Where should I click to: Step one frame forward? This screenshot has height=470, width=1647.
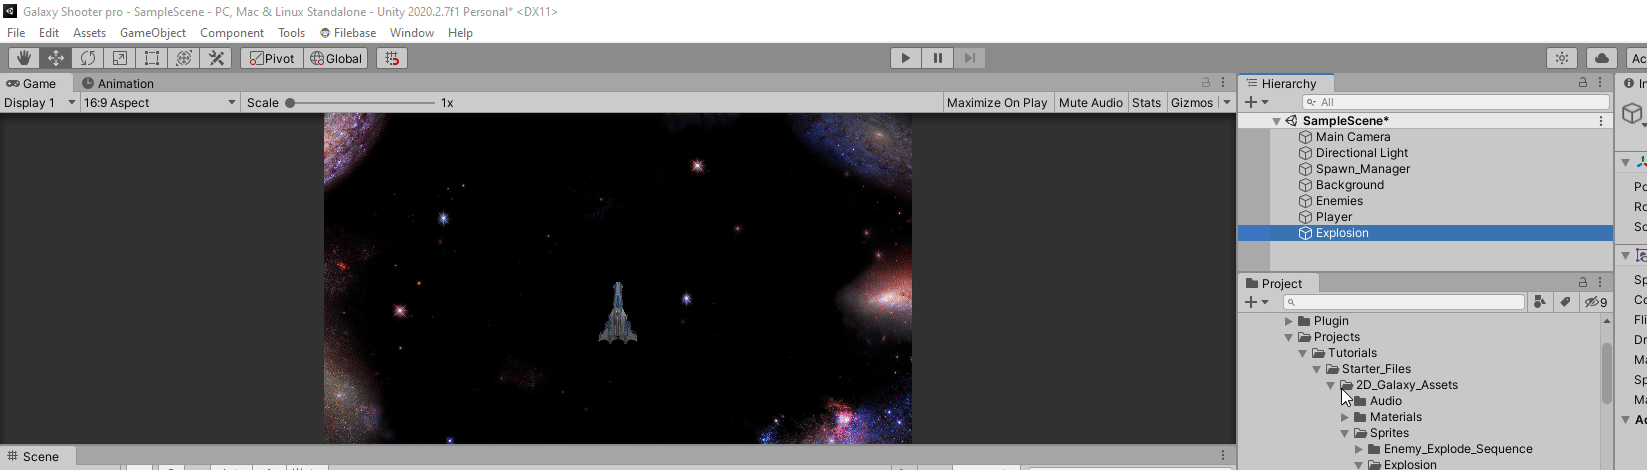click(970, 58)
